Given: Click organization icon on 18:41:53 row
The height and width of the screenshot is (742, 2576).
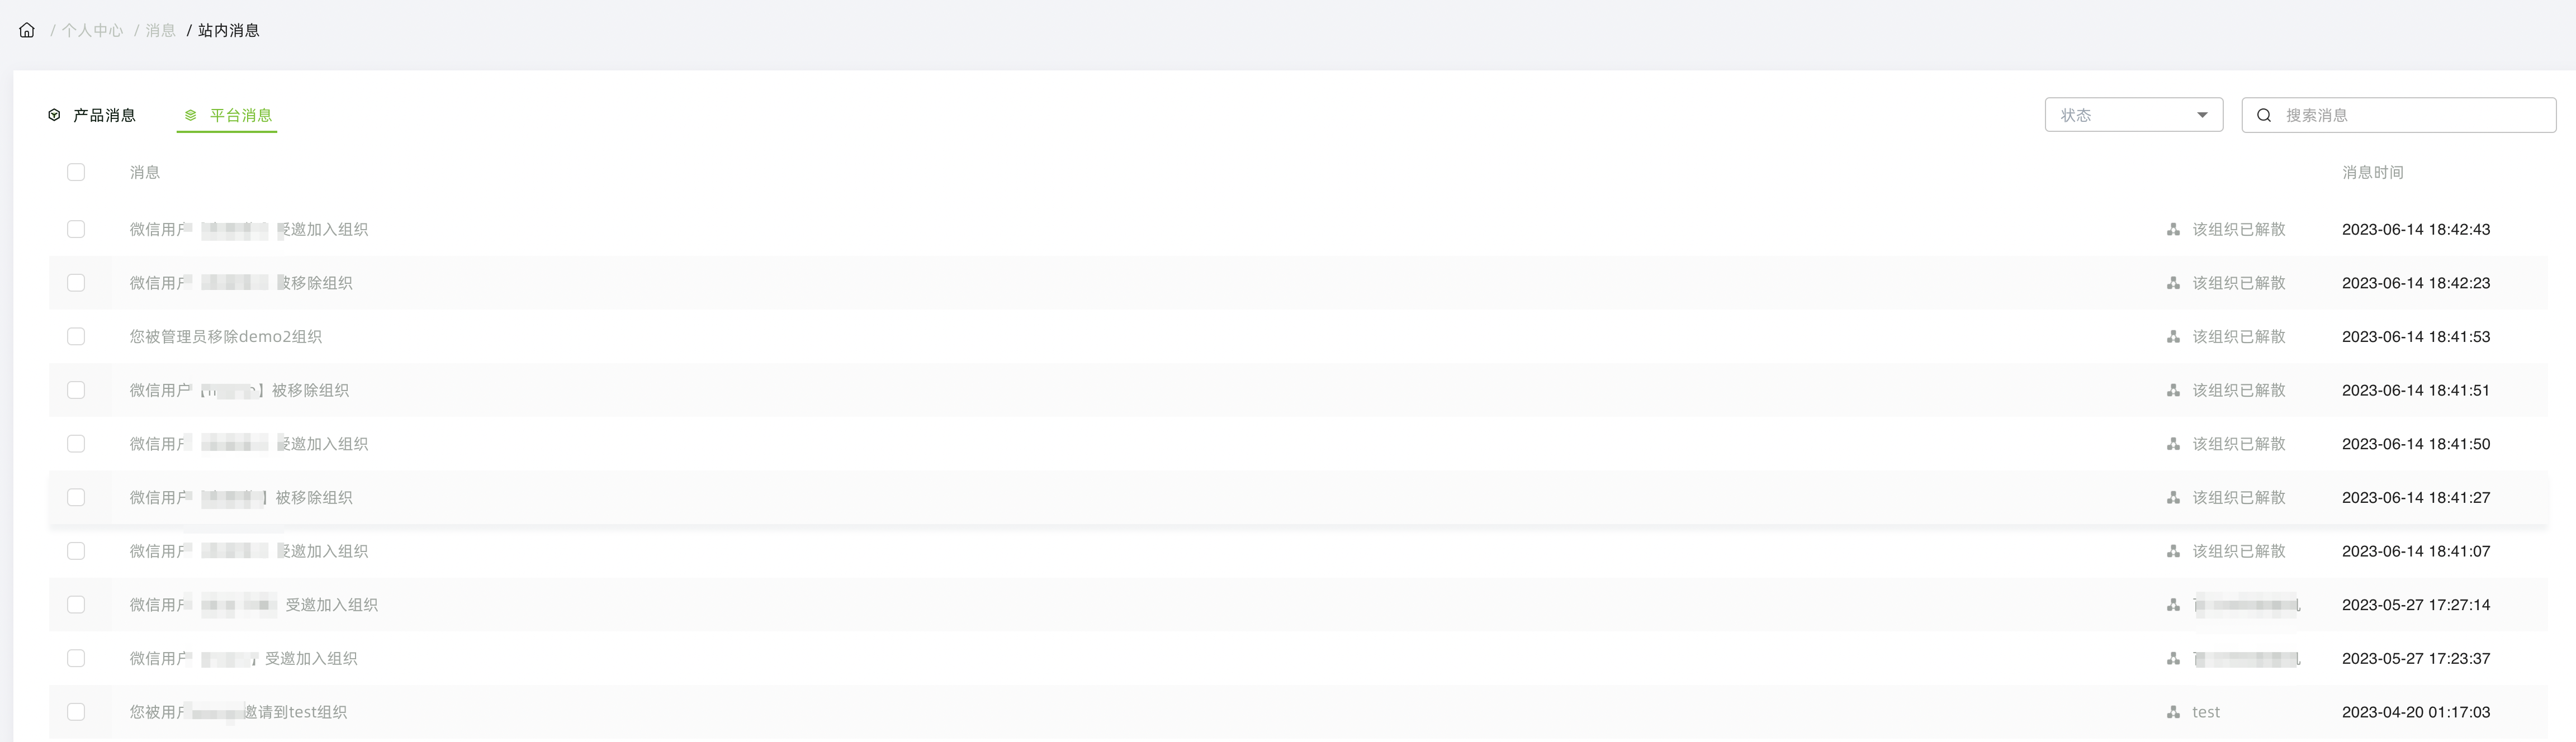Looking at the screenshot, I should [2173, 337].
